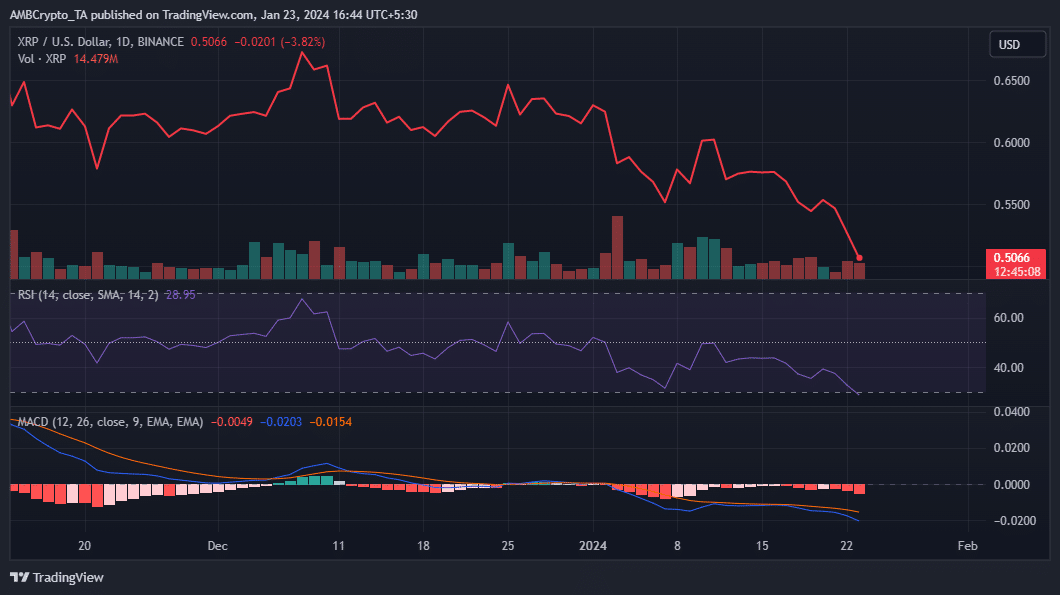Click the orange signal value -0.0154
The width and height of the screenshot is (1060, 595).
331,422
